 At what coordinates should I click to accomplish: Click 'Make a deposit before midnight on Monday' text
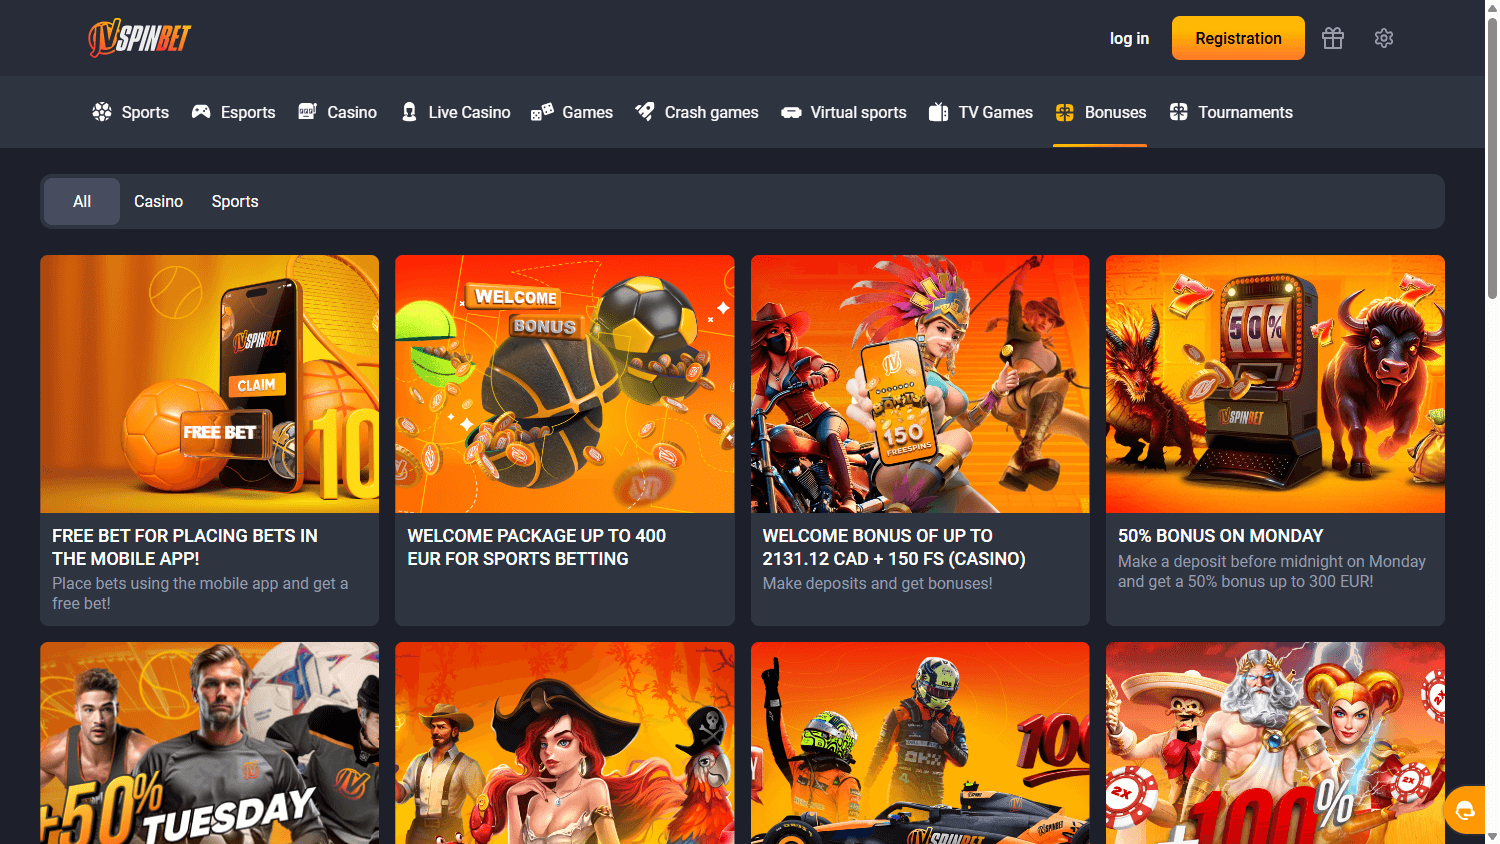coord(1272,571)
